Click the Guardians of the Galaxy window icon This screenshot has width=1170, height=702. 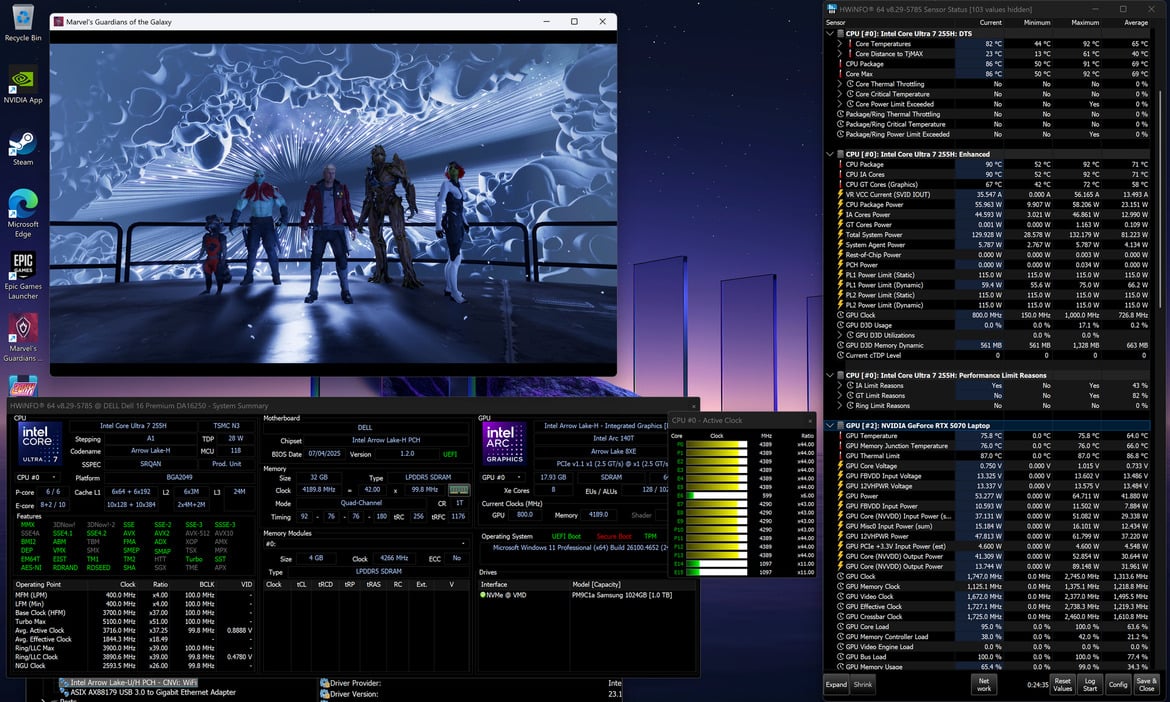[x=58, y=22]
